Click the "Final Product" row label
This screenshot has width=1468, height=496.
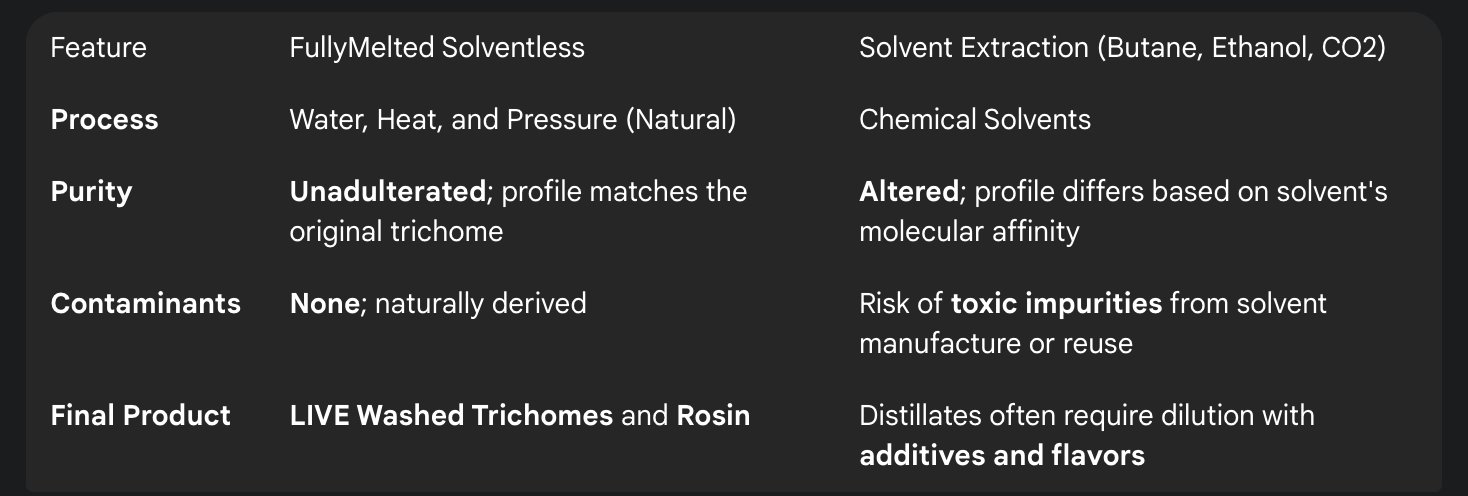click(x=140, y=416)
